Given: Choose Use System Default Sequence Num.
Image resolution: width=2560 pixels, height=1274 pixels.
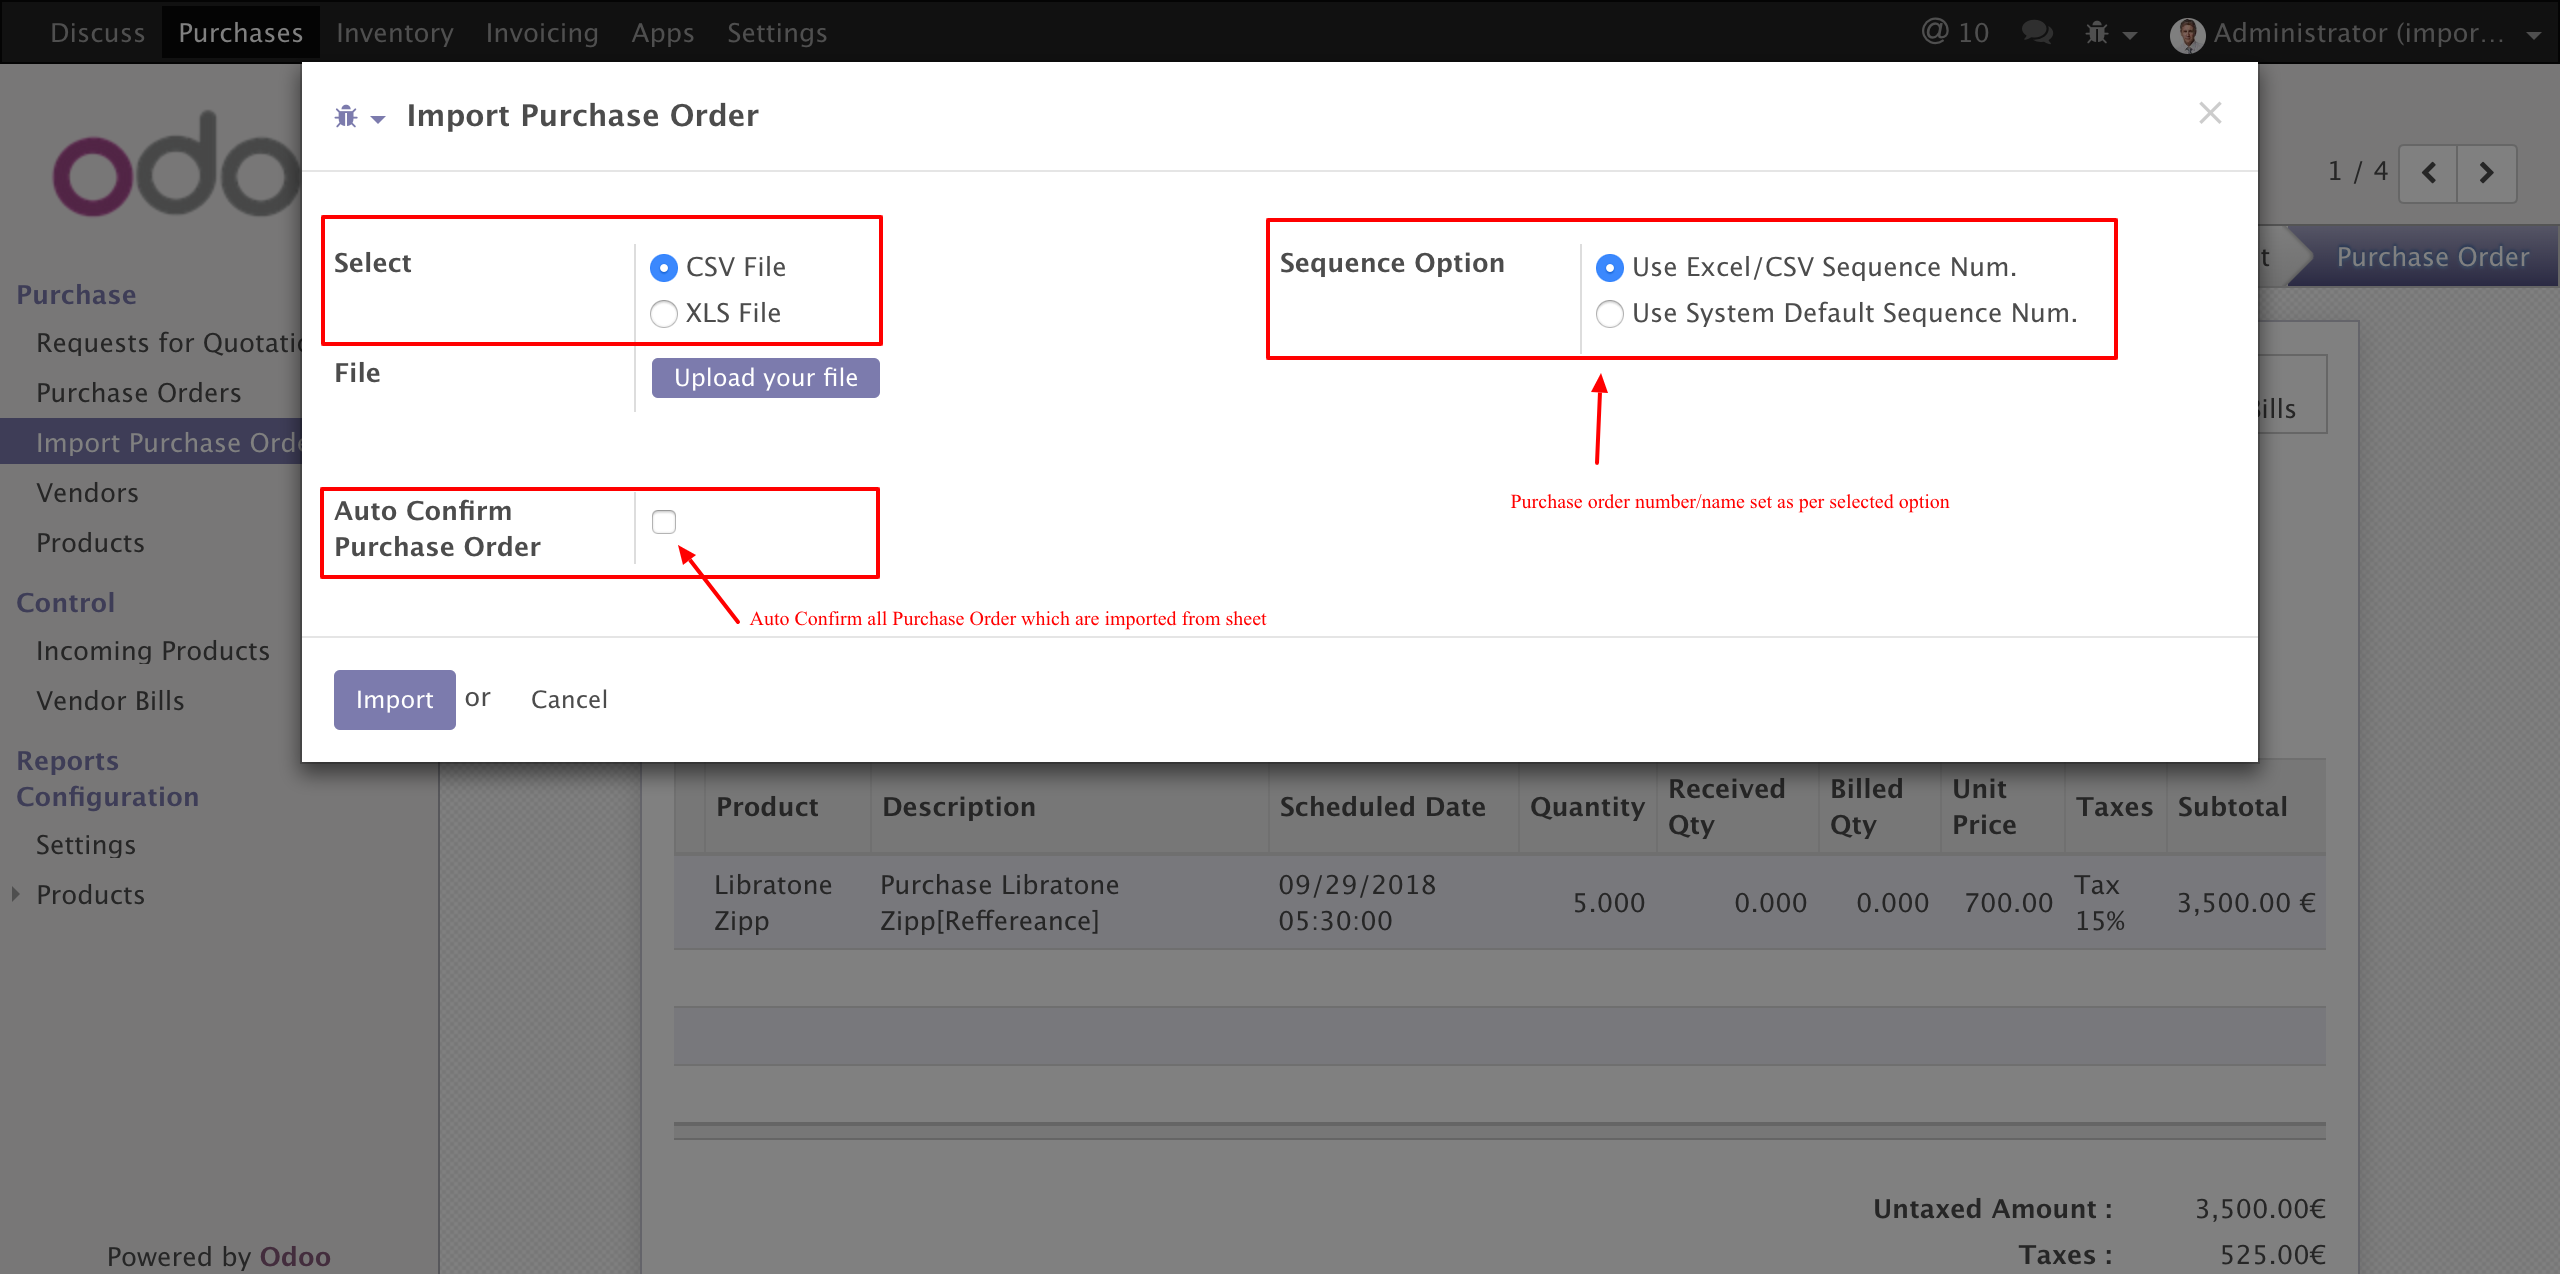Looking at the screenshot, I should pos(1610,314).
